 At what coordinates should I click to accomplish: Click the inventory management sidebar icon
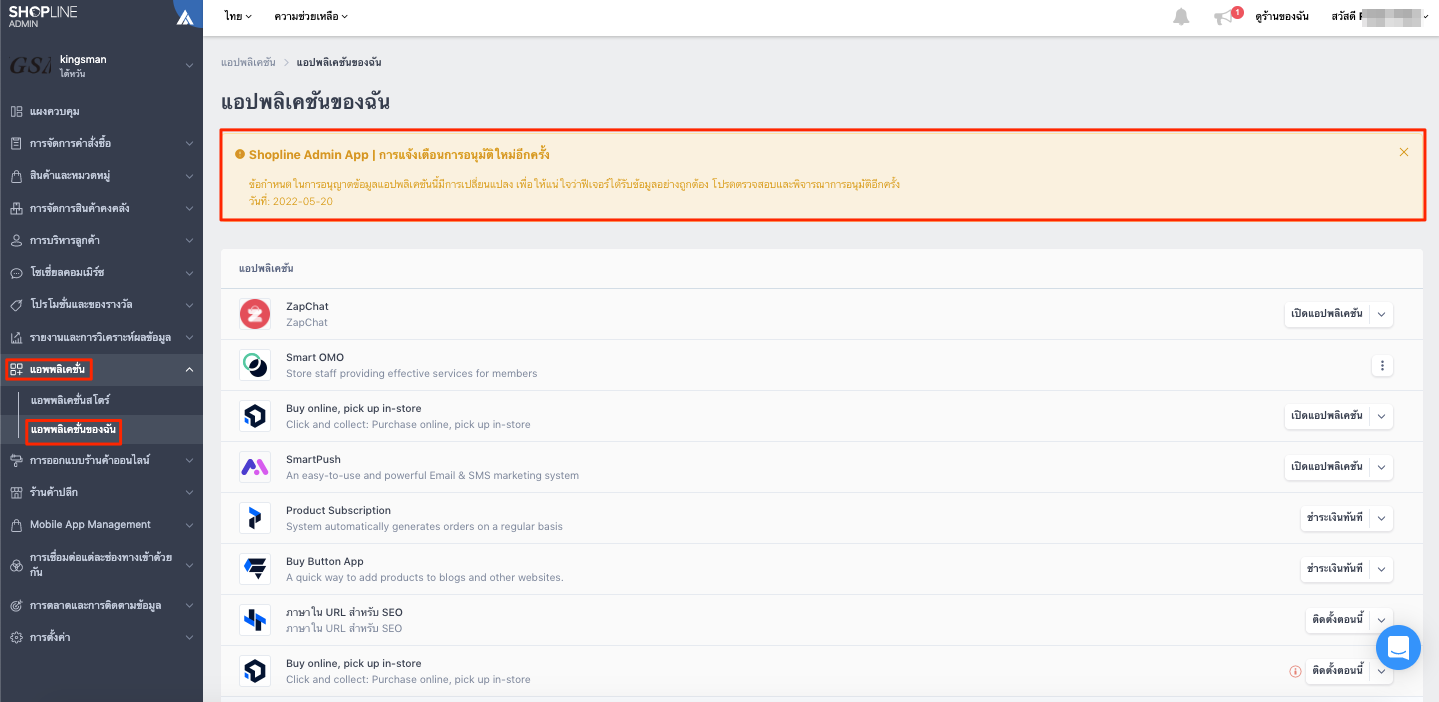[x=16, y=208]
